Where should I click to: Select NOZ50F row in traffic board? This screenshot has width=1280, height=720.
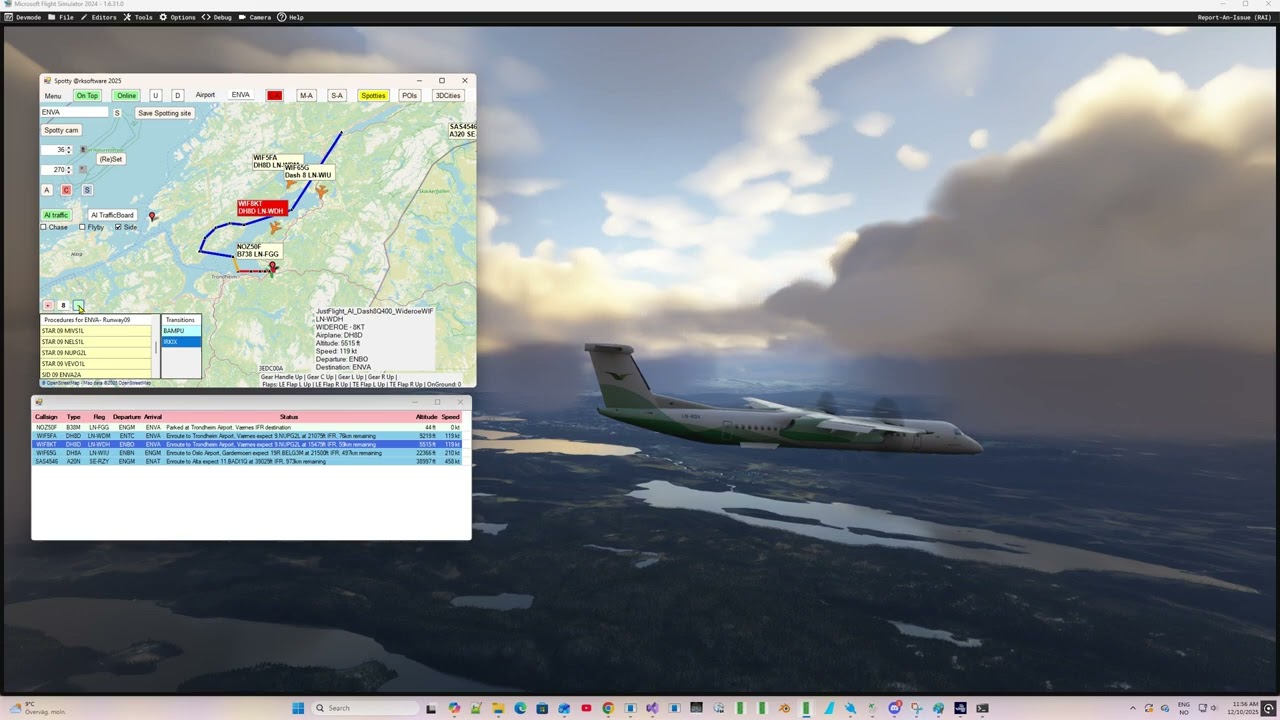click(247, 428)
